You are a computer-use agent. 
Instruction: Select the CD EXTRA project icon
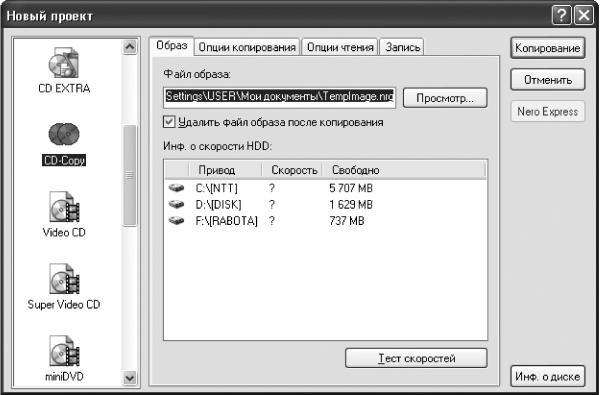coord(64,63)
